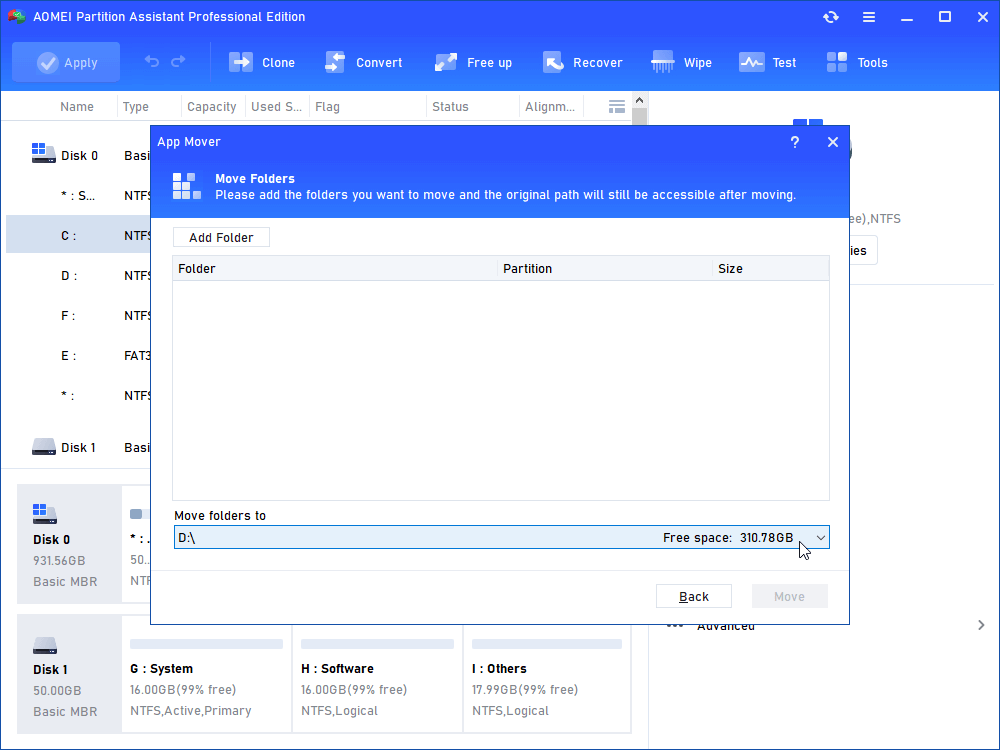Click the AOMEI app logo icon
1000x750 pixels.
[16, 17]
